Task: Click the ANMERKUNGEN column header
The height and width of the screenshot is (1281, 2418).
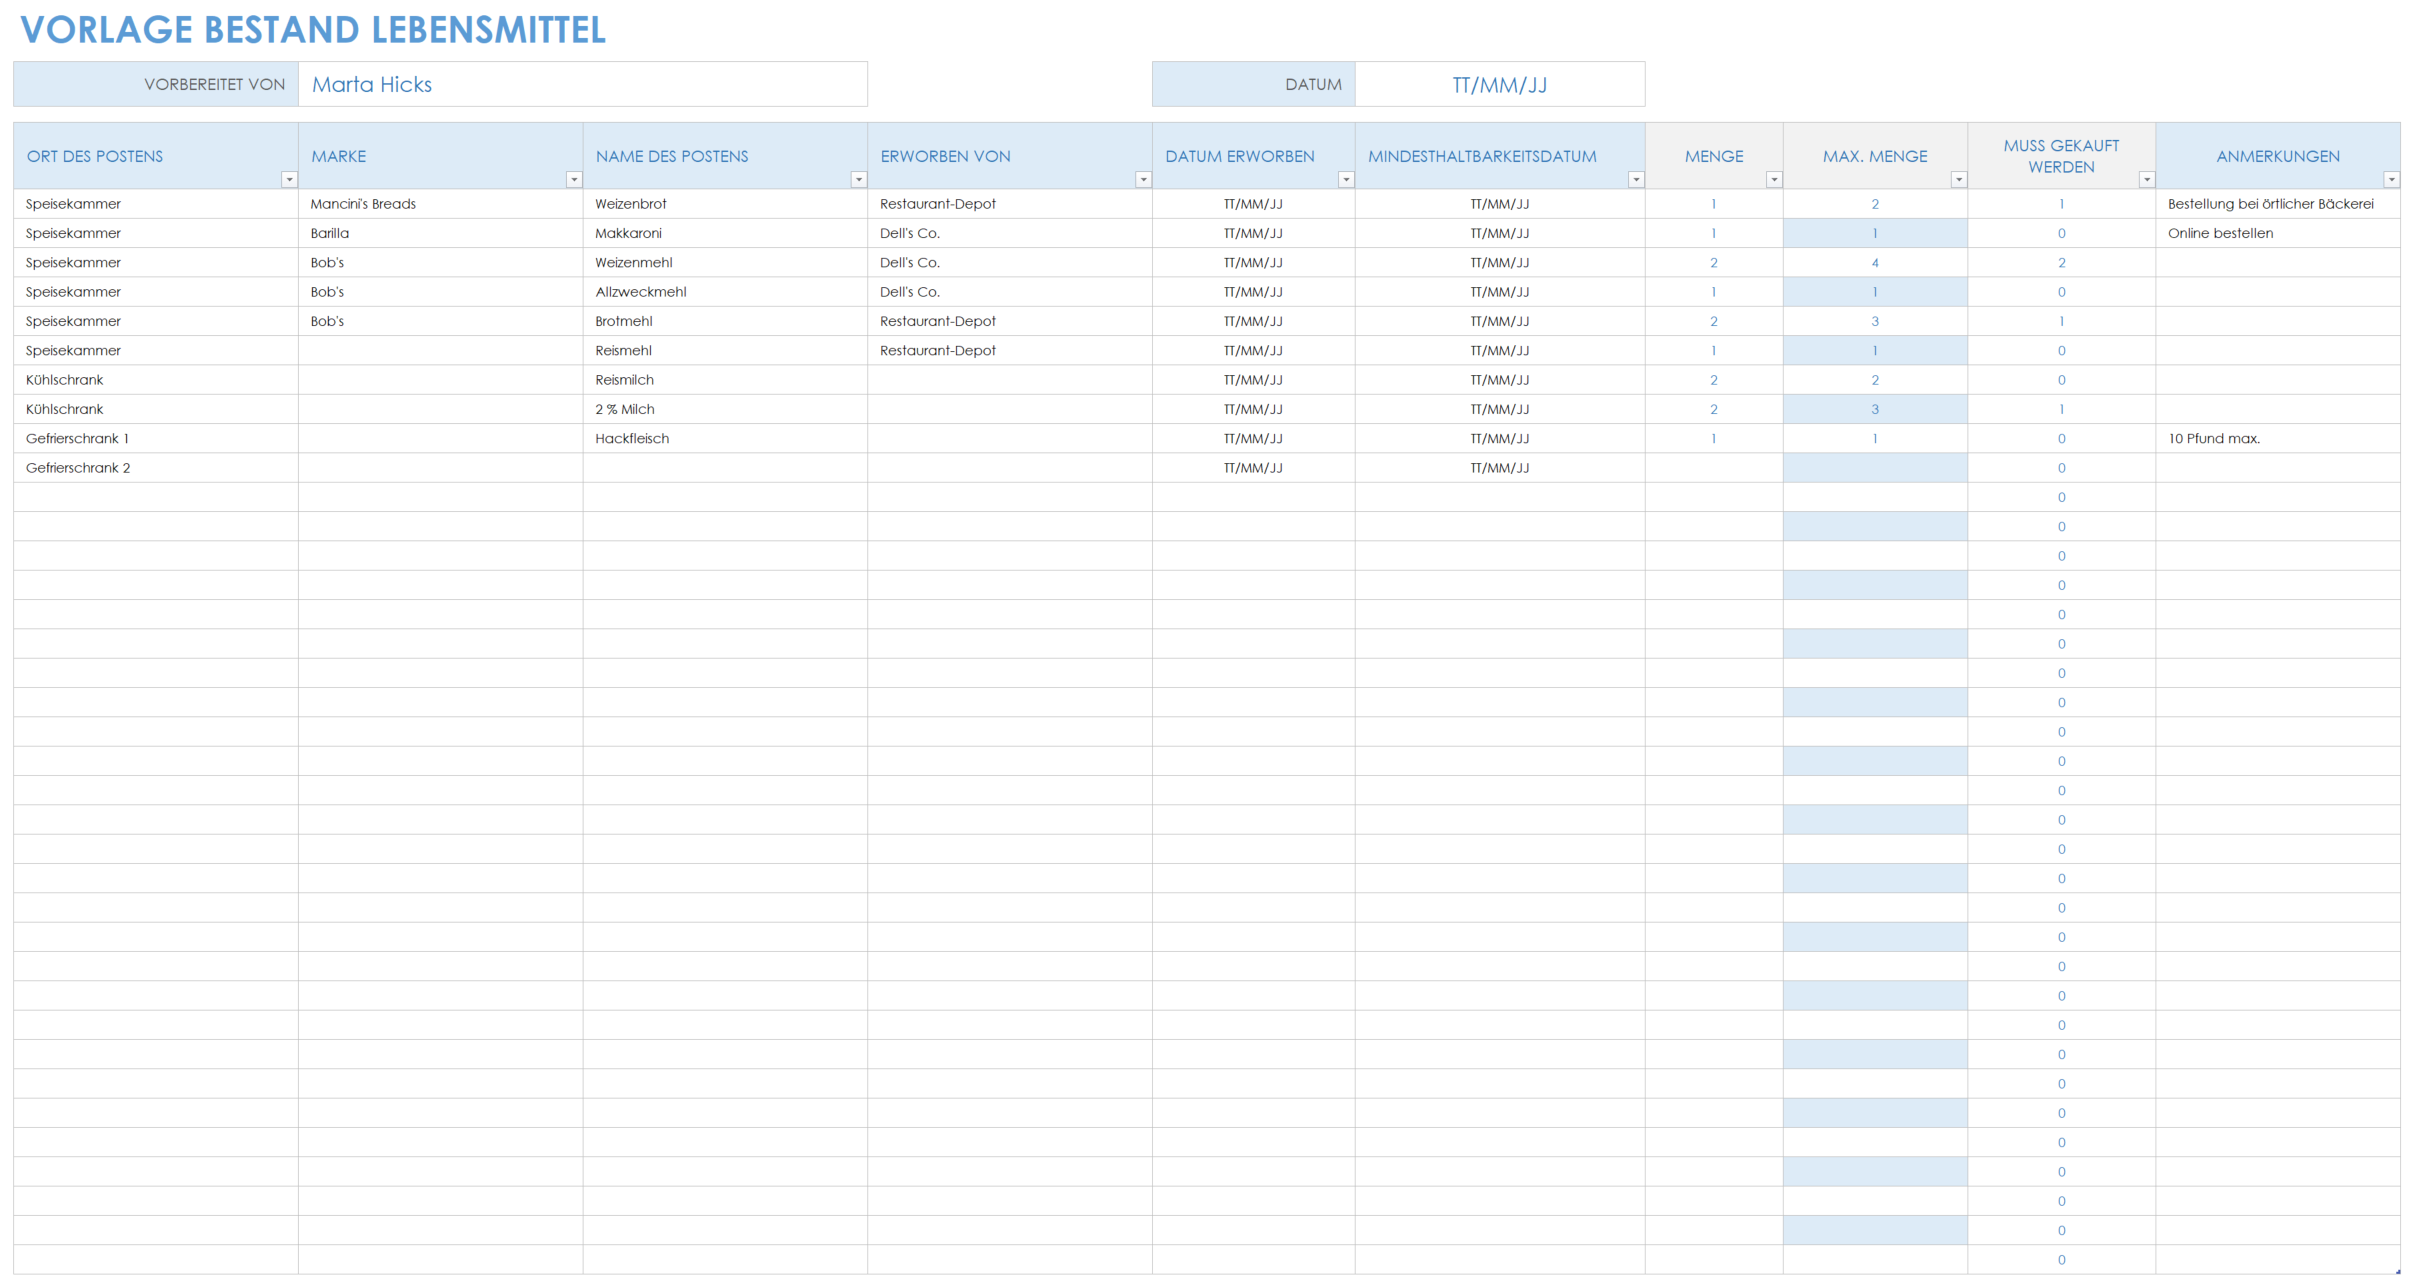Action: point(2278,156)
